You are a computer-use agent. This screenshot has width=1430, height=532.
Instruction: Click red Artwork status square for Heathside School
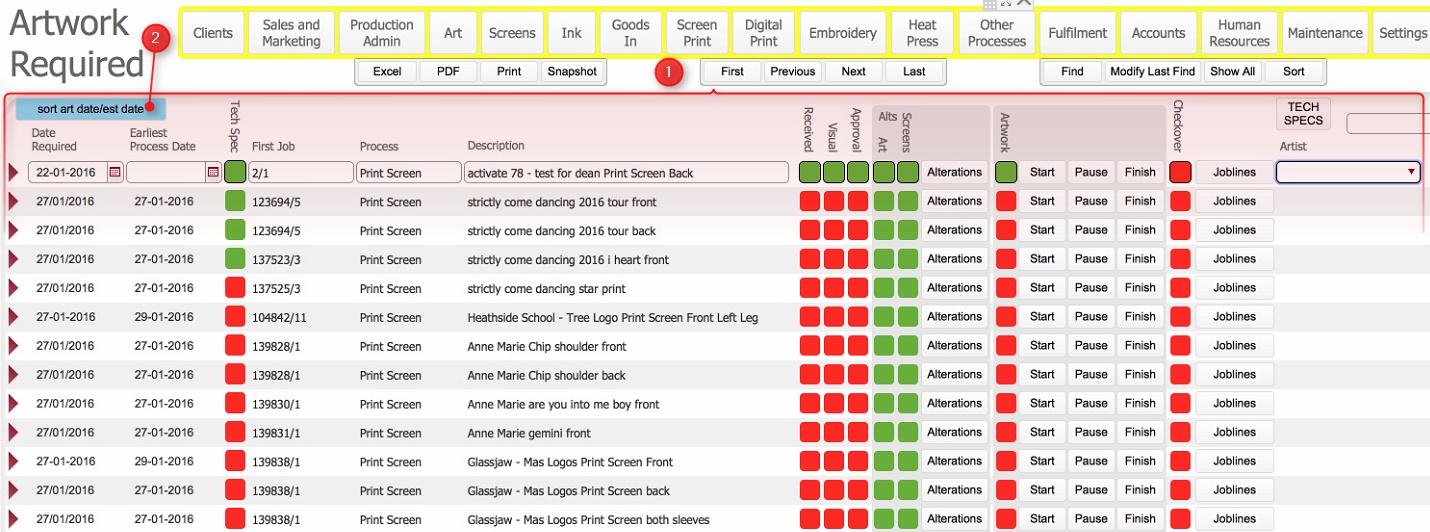pos(1006,317)
